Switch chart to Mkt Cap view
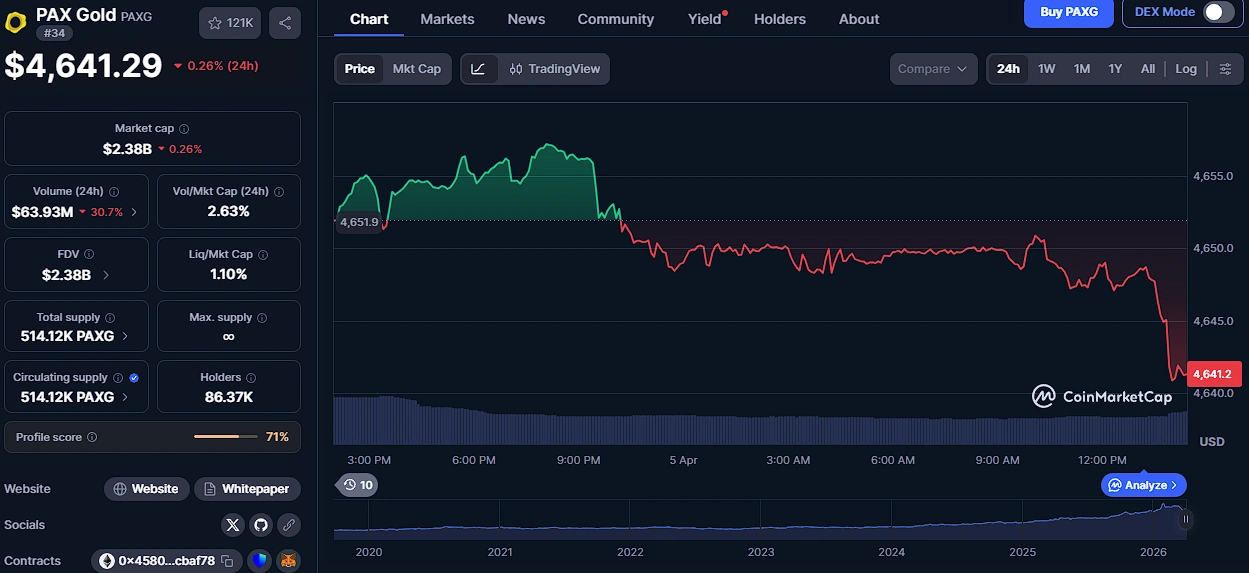 pos(416,69)
